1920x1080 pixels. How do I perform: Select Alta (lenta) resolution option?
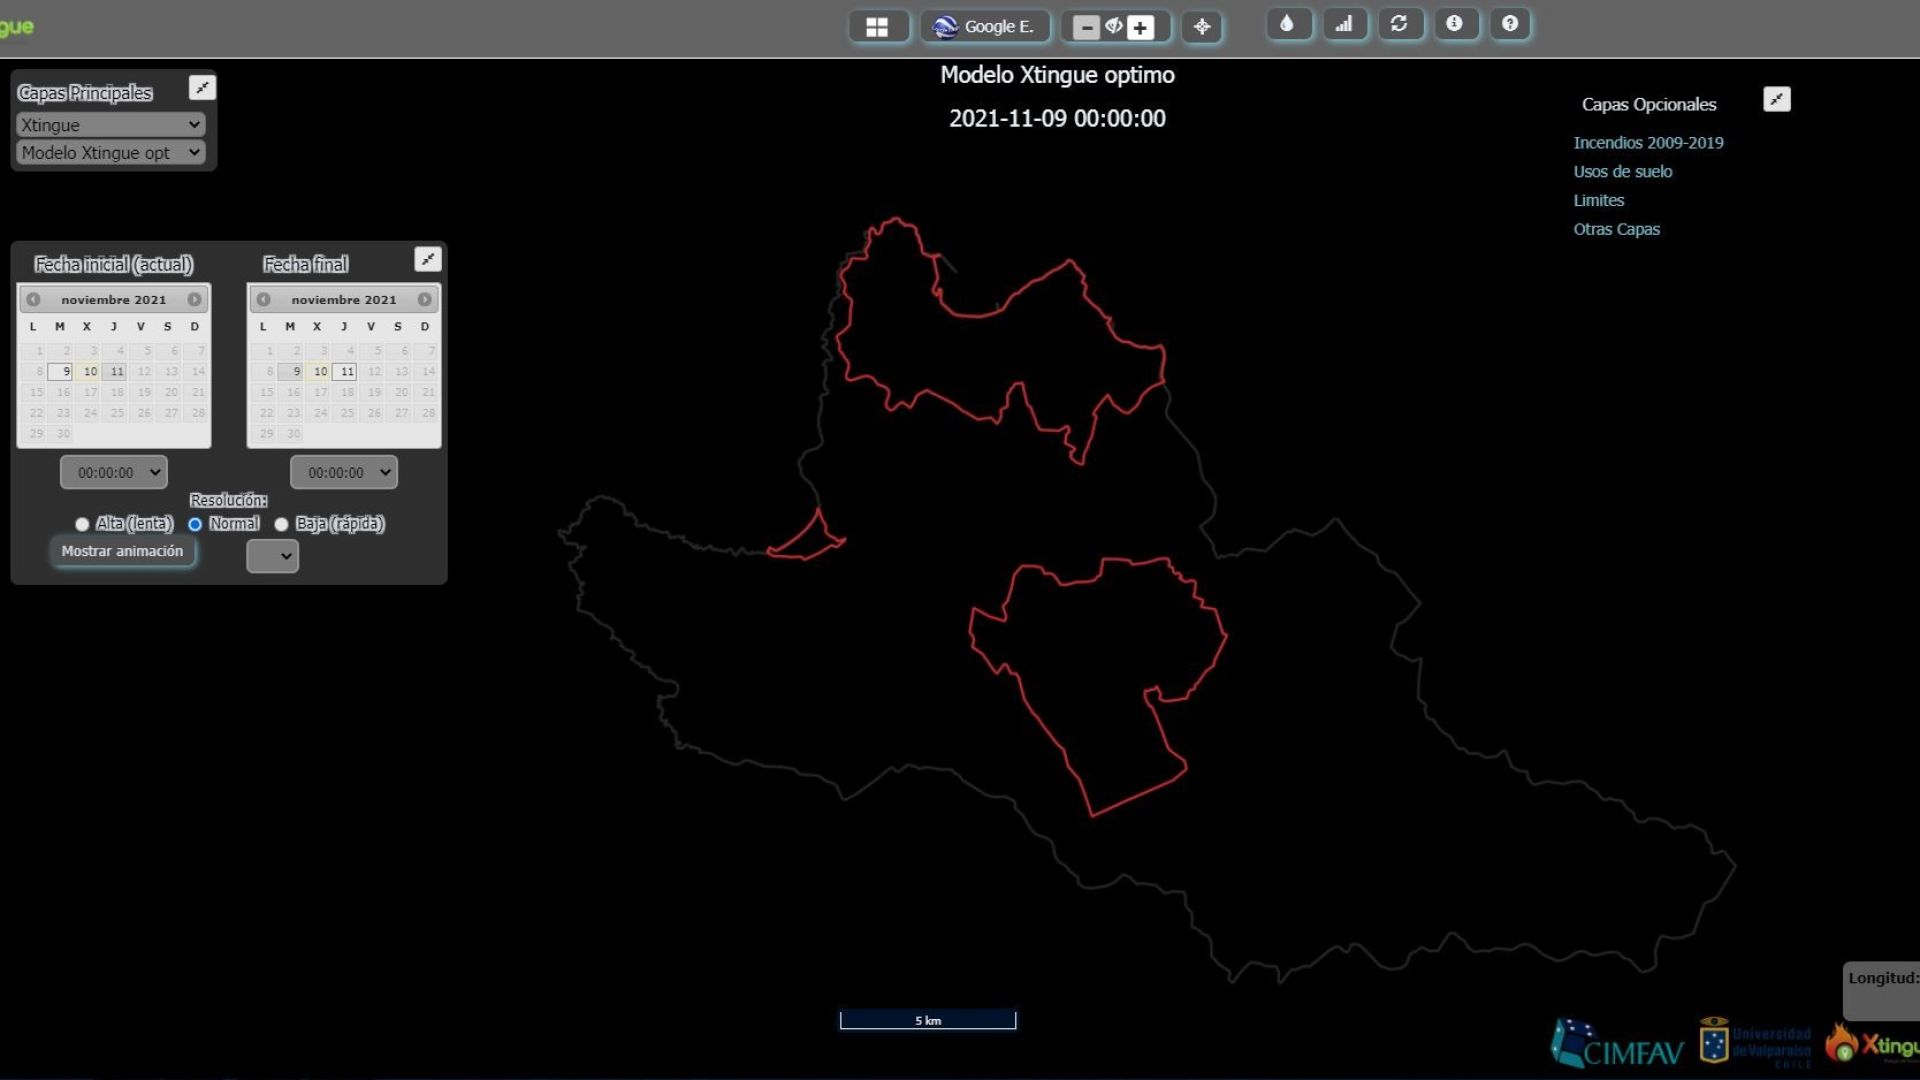pyautogui.click(x=82, y=524)
